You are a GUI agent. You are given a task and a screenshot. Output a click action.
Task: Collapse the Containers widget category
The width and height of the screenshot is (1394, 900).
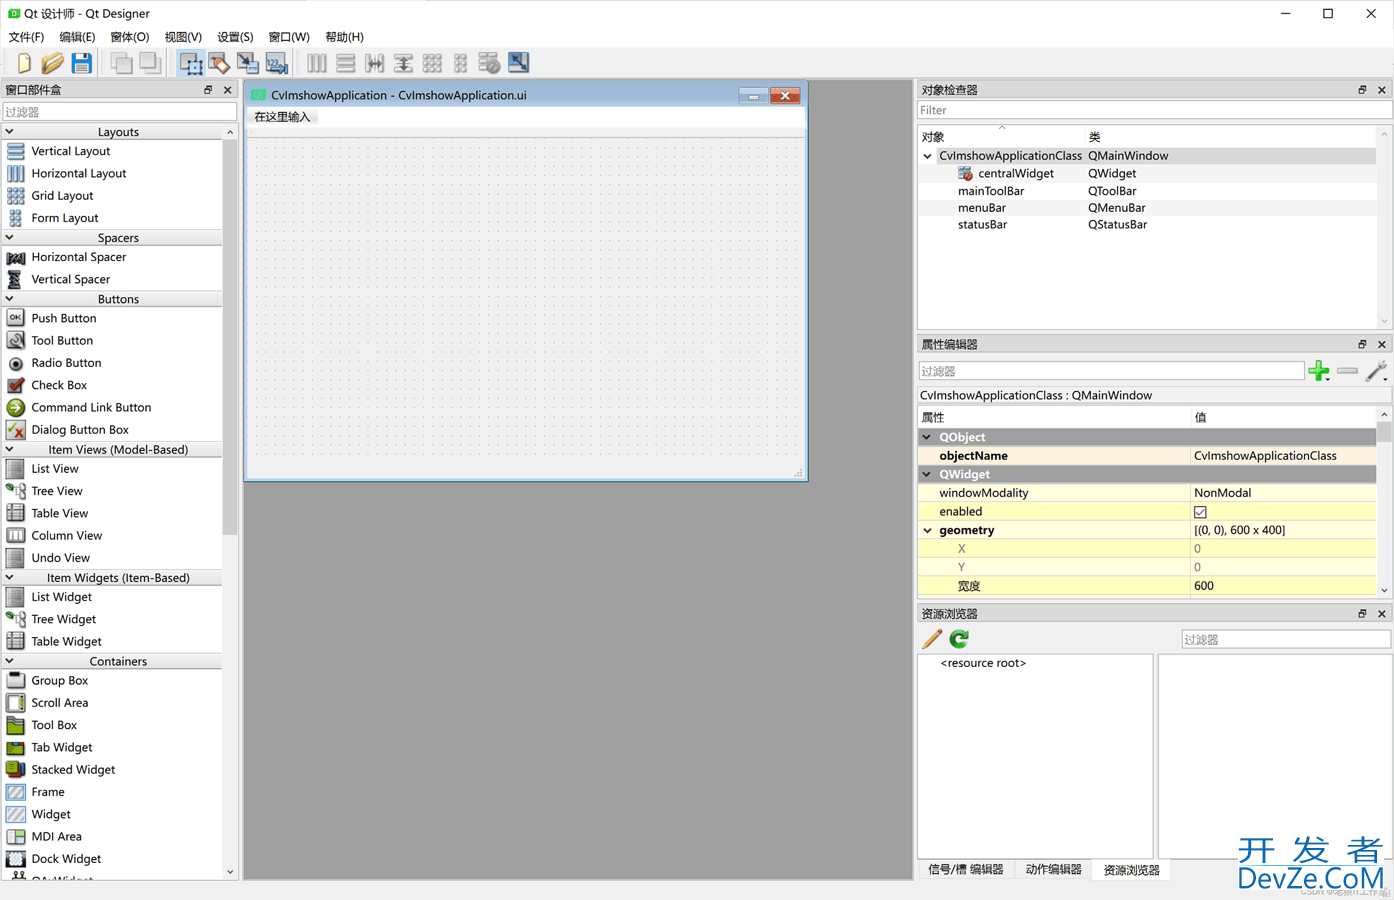[x=10, y=662]
